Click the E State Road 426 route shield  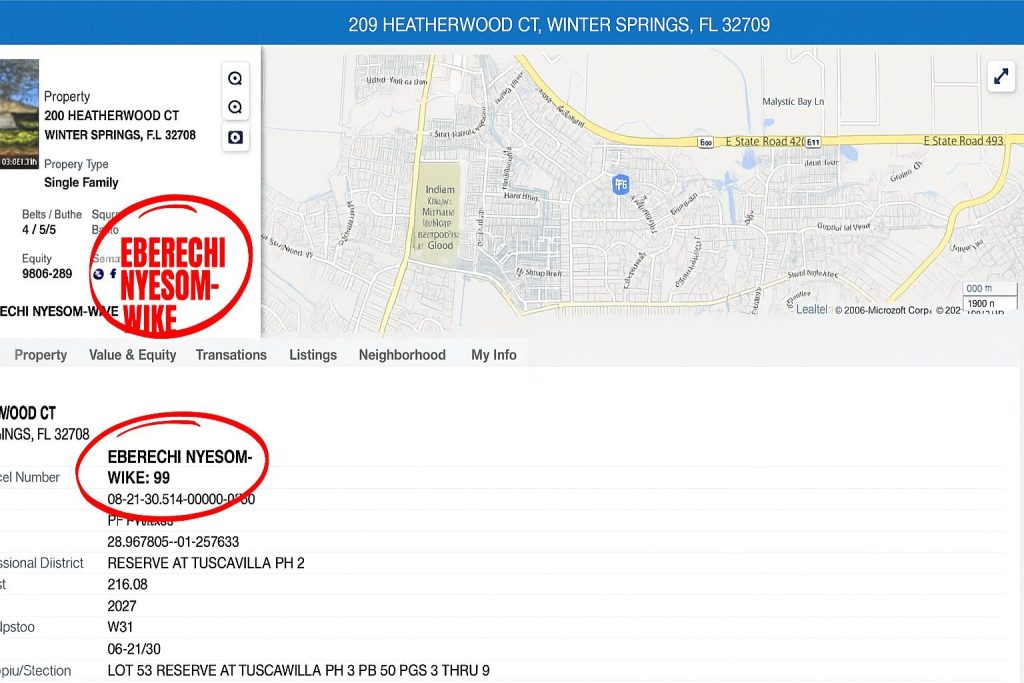812,142
